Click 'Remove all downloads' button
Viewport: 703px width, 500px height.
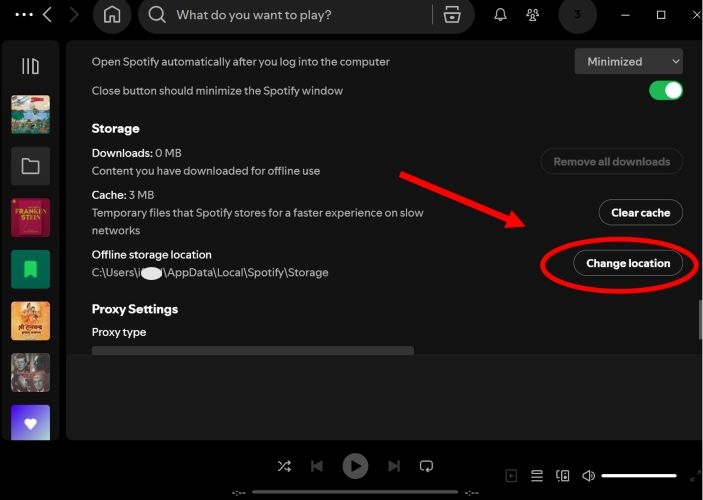(612, 161)
